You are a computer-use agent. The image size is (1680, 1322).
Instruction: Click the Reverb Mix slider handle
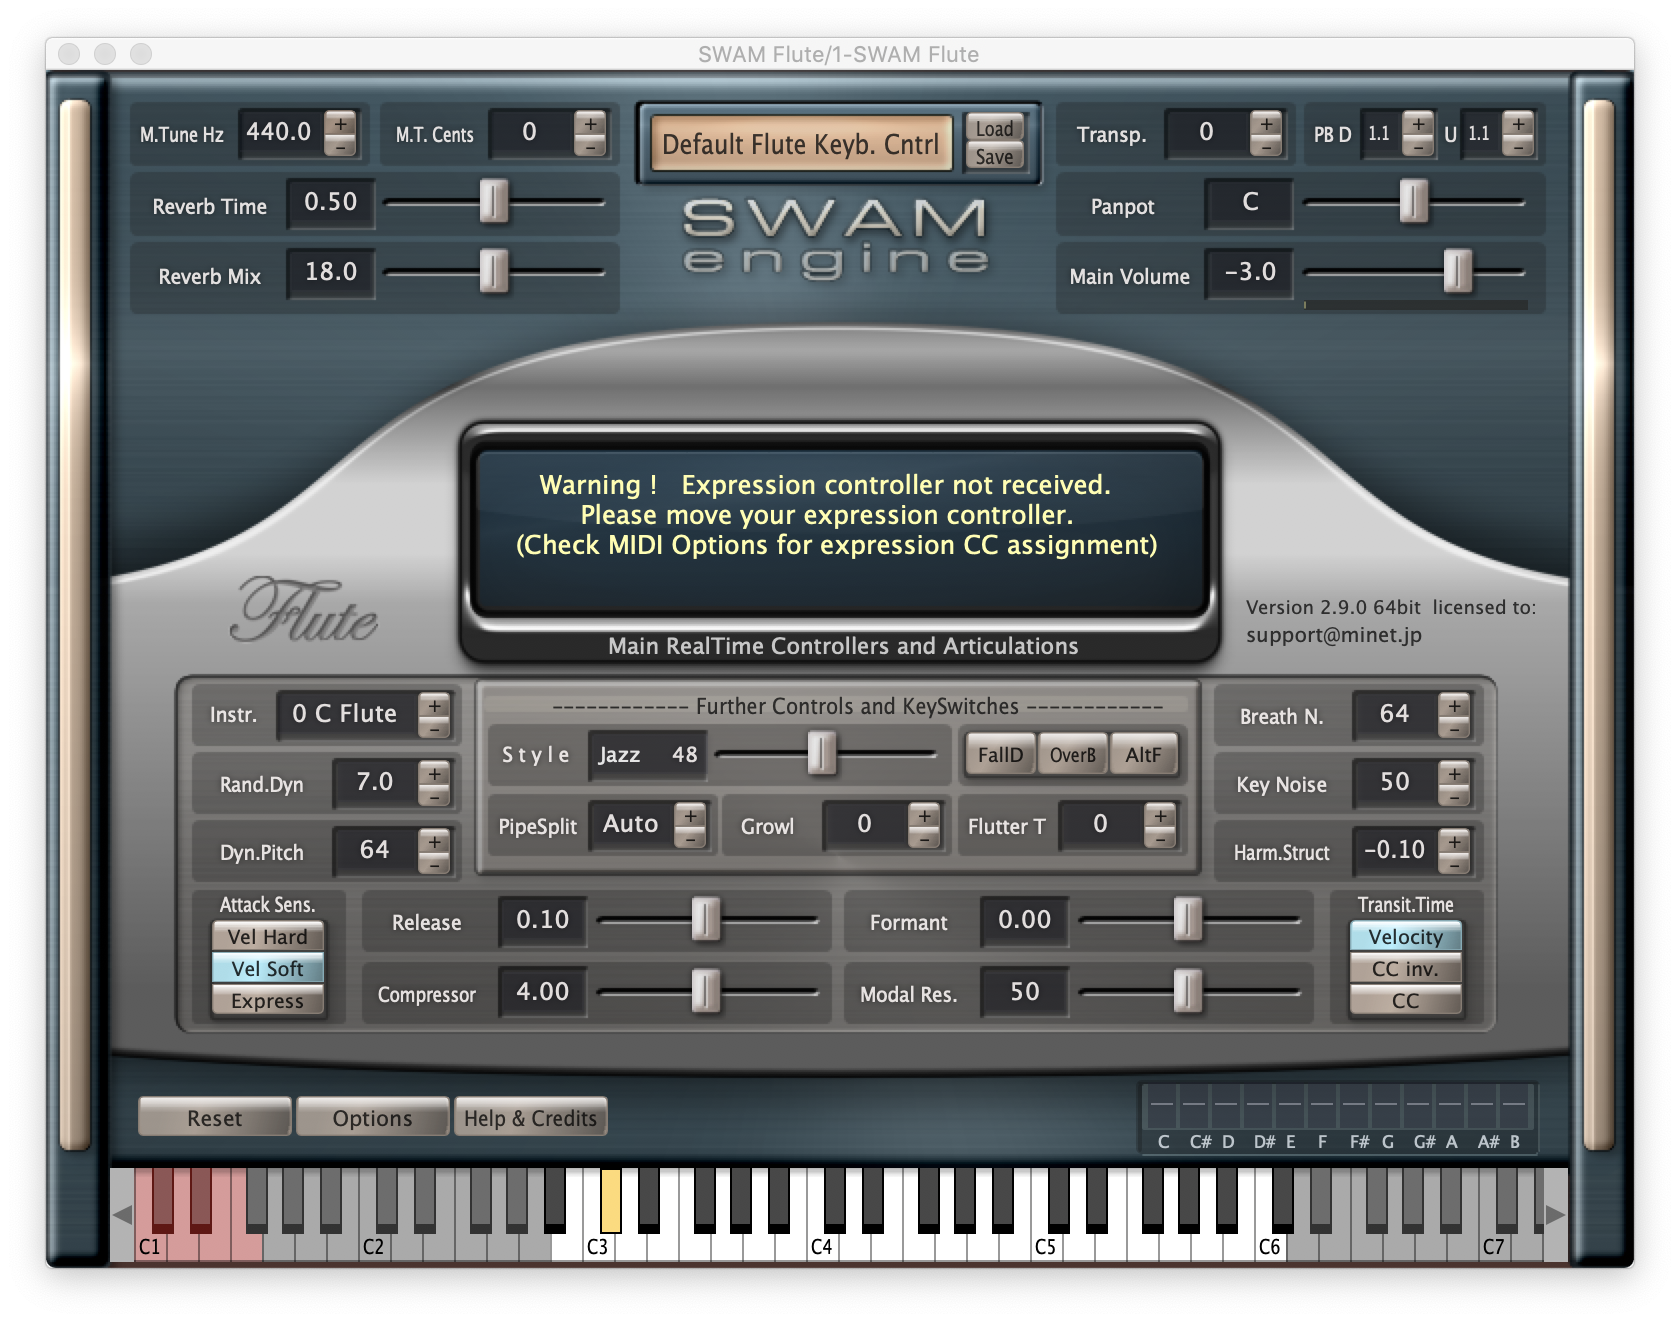point(493,271)
